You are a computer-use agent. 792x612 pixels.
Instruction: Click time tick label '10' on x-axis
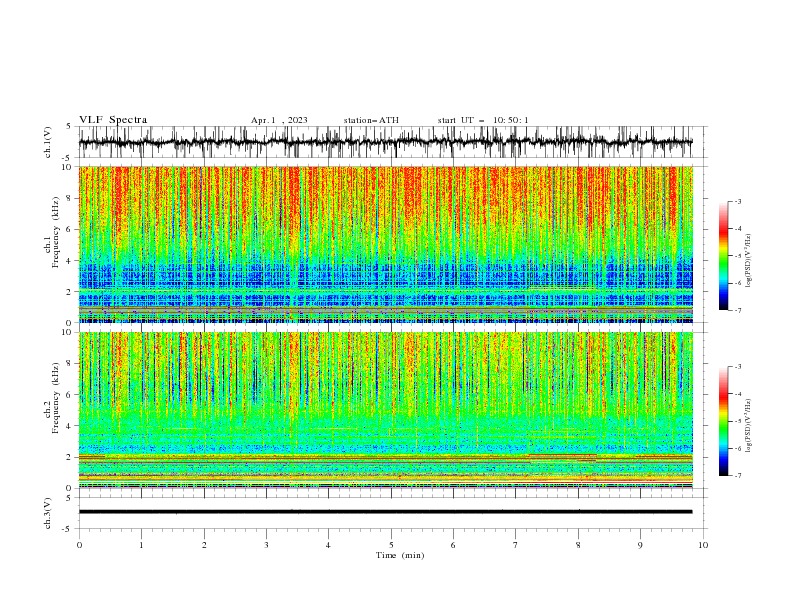[703, 545]
